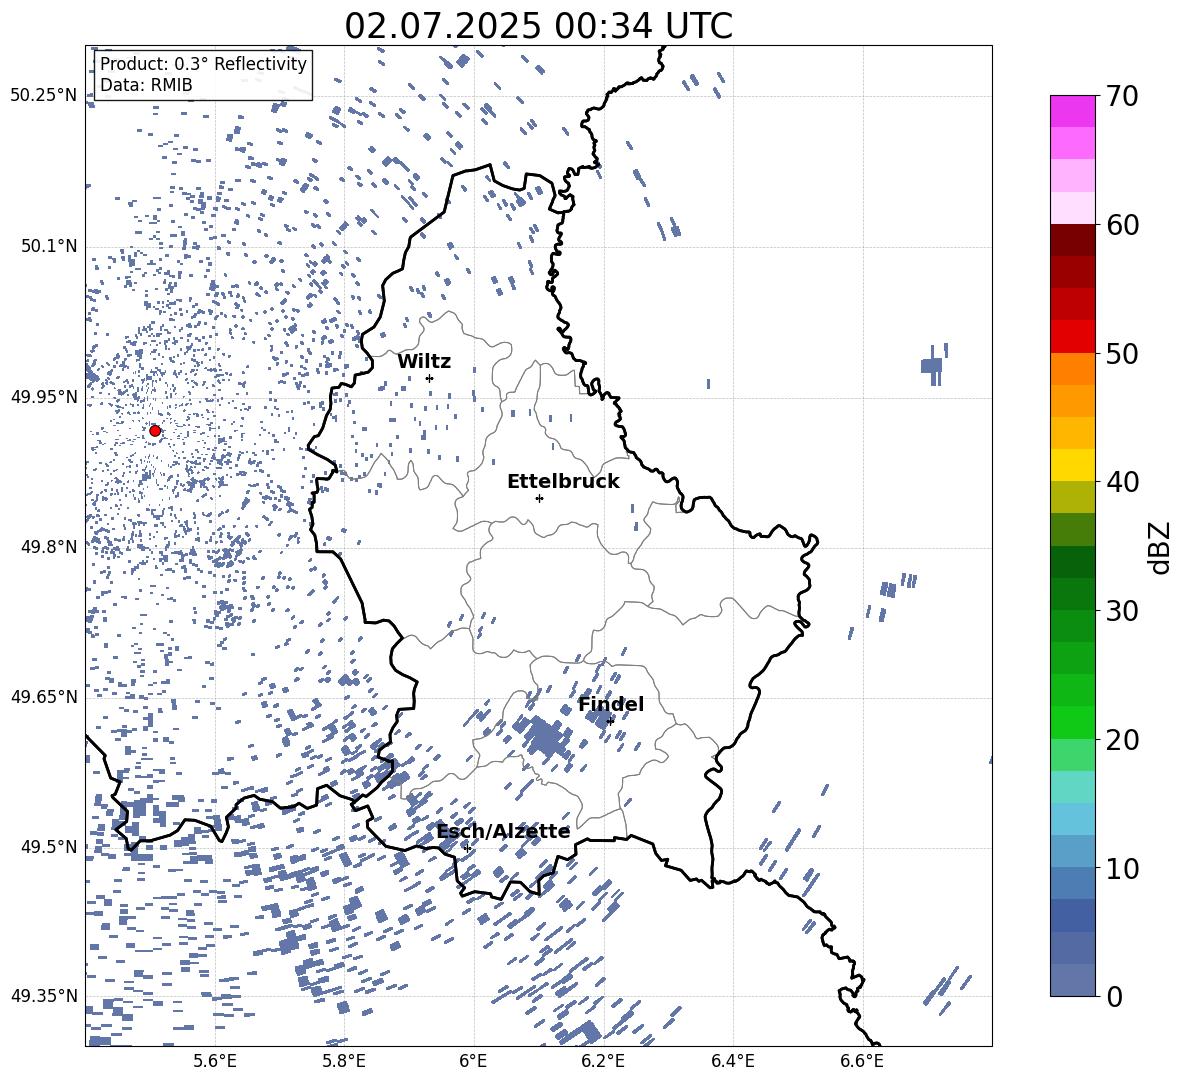
Task: Click the 02.07.2025 00:34 UTC title
Action: click(538, 26)
